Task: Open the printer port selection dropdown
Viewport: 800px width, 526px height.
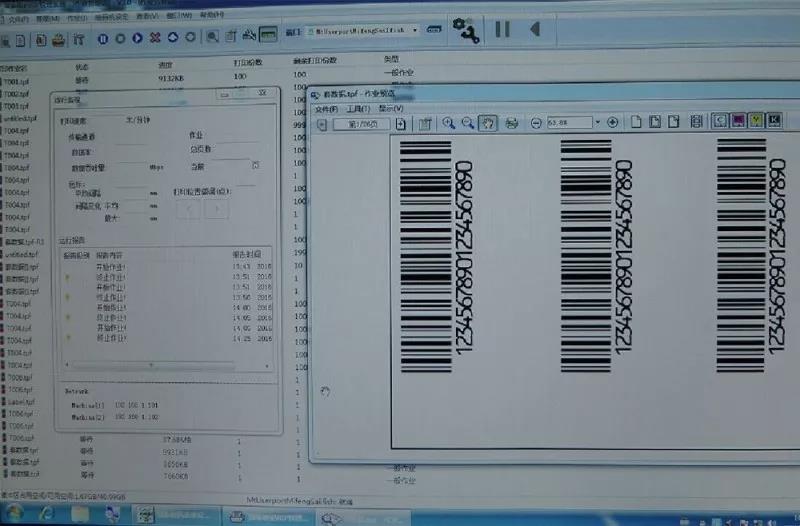Action: tap(415, 31)
